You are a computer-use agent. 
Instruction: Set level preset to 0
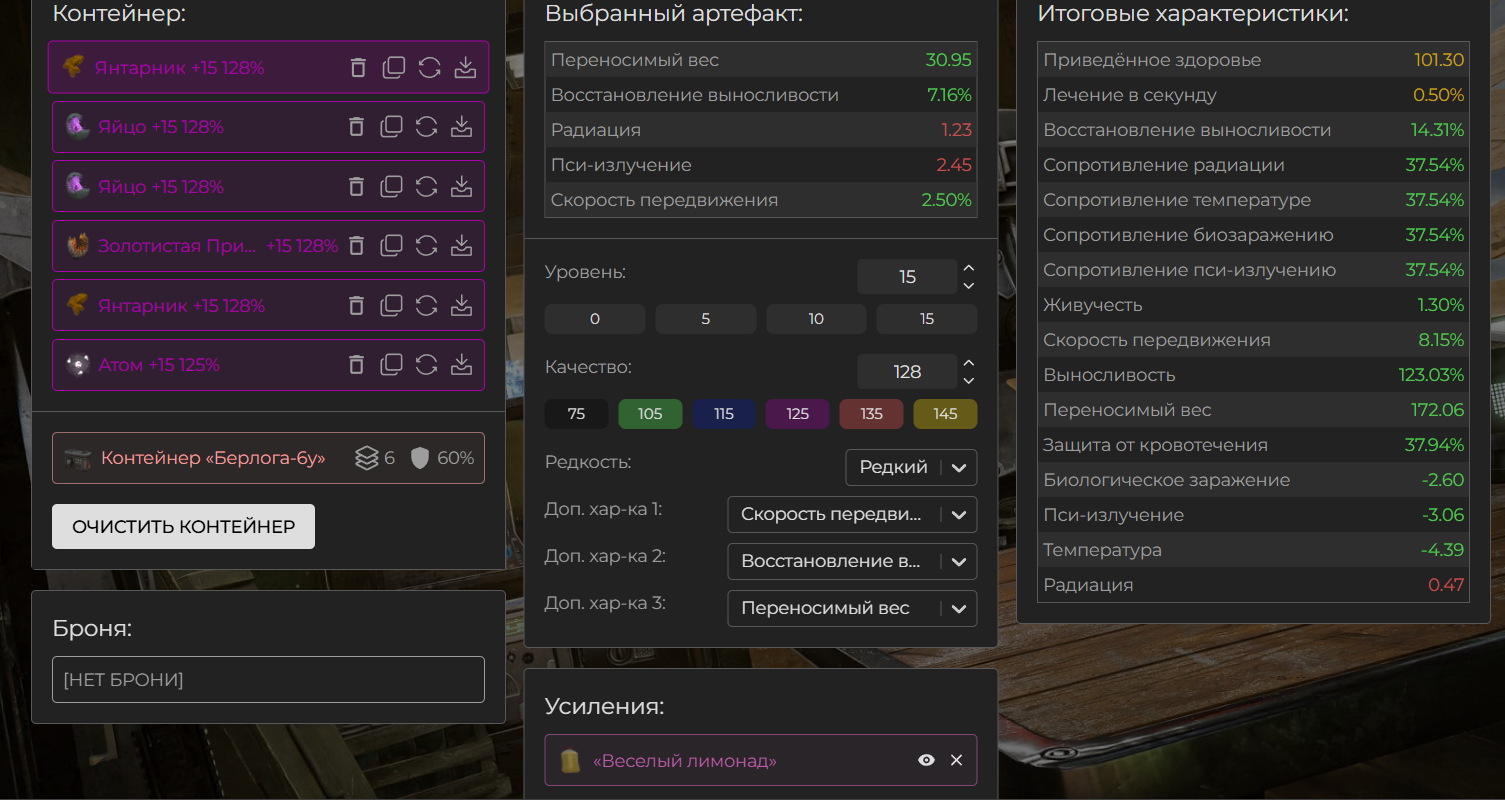(595, 319)
